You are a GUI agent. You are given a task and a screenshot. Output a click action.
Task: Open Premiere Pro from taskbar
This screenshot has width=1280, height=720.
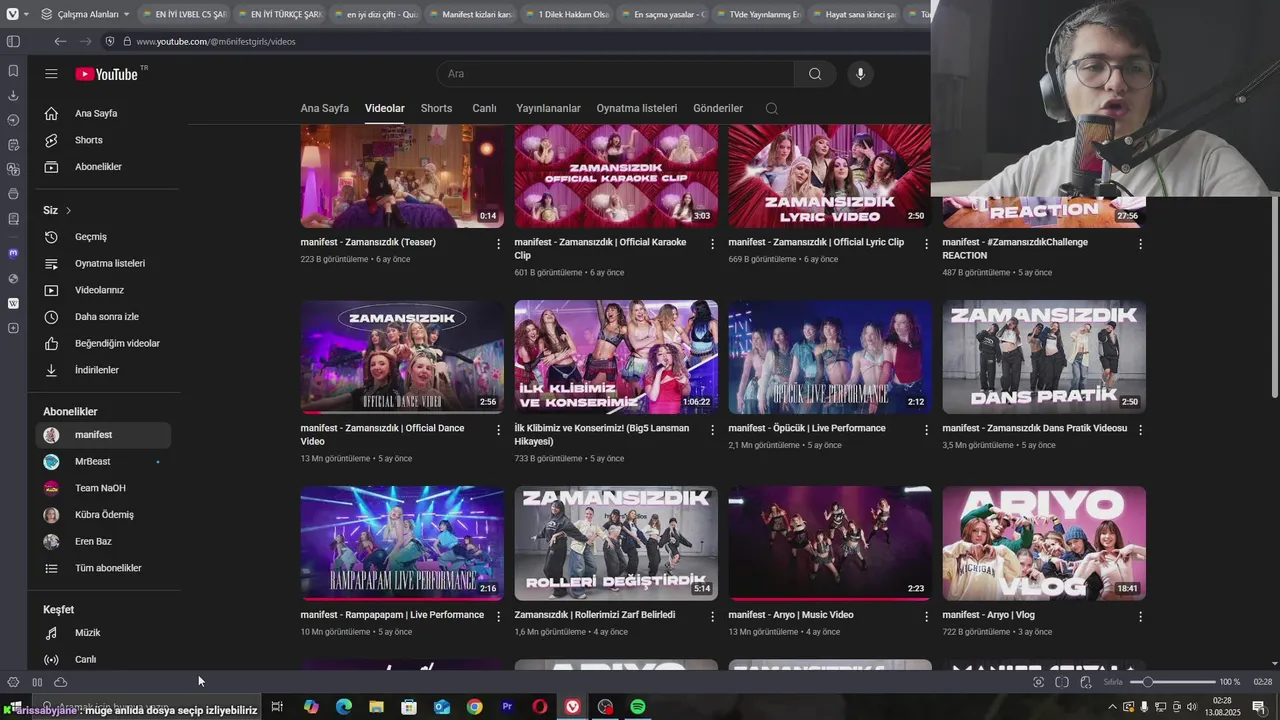[x=507, y=707]
